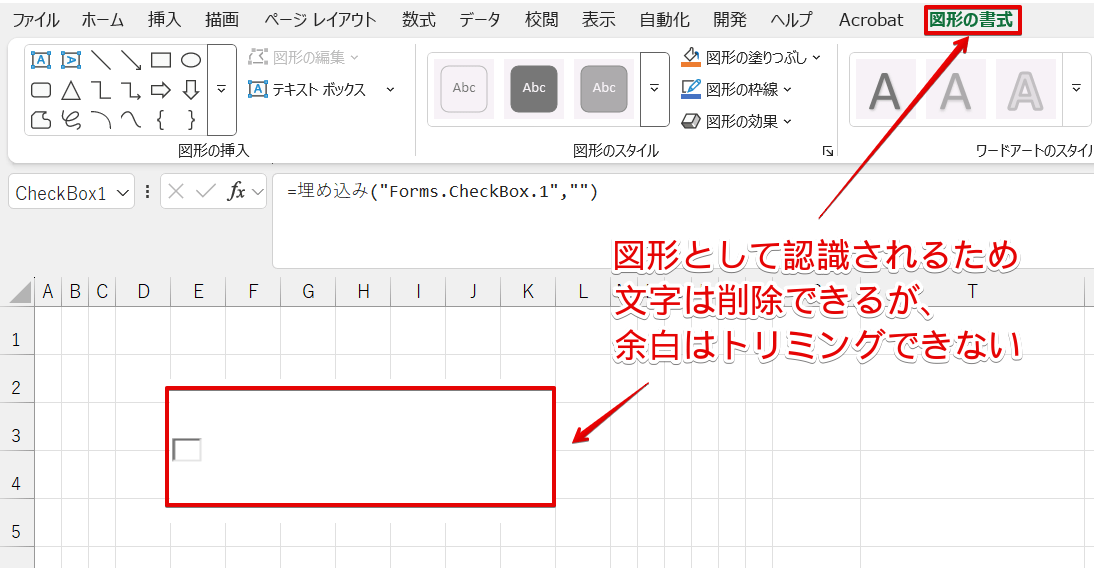Pick the down block arrow shape
Image resolution: width=1094 pixels, height=568 pixels.
191,90
